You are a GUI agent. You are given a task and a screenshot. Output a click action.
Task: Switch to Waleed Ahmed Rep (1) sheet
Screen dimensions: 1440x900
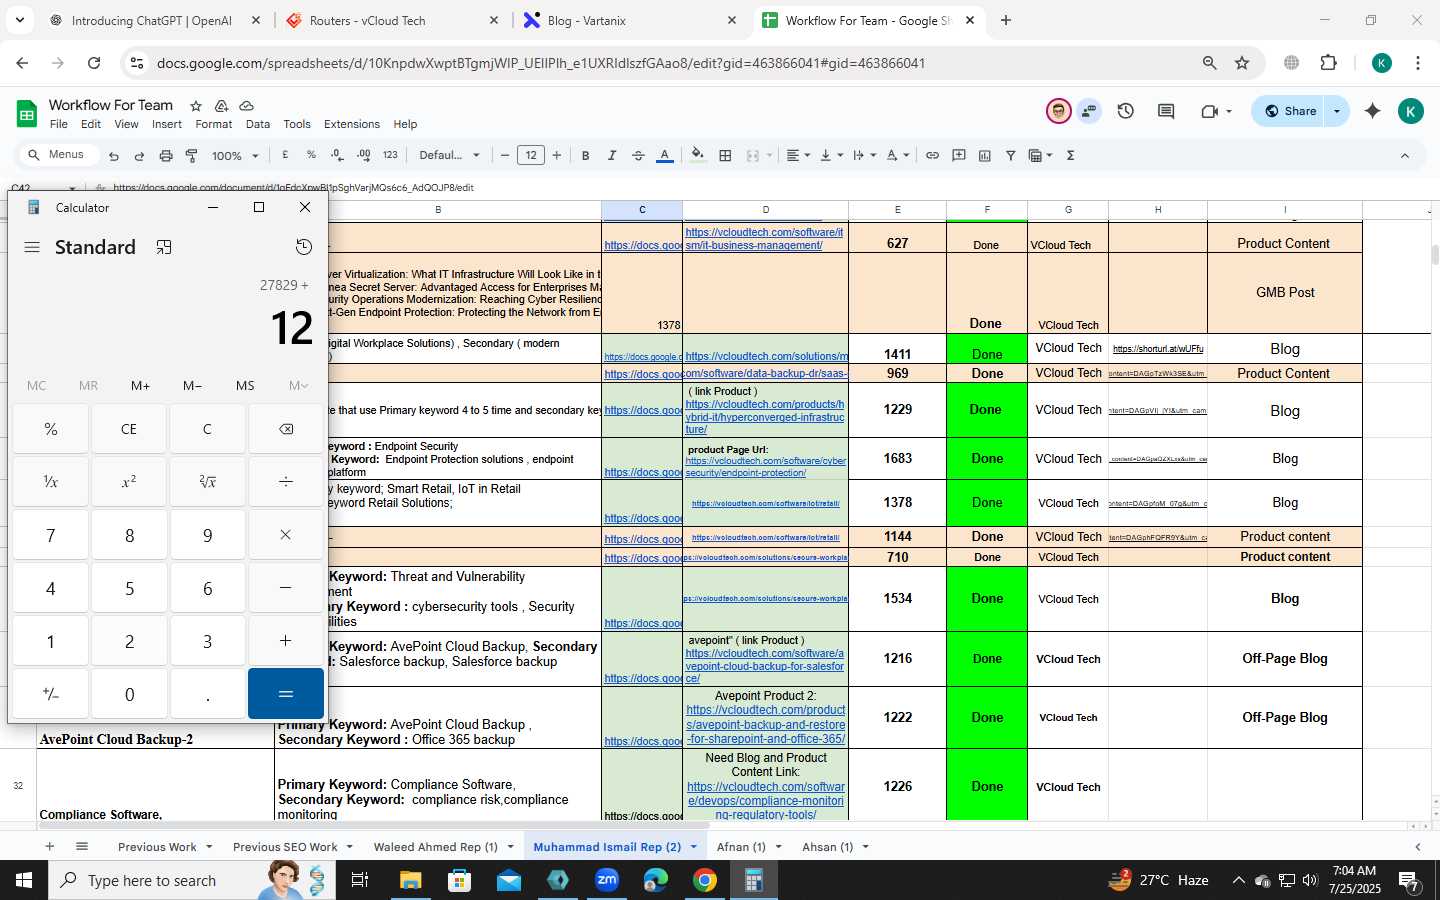435,847
